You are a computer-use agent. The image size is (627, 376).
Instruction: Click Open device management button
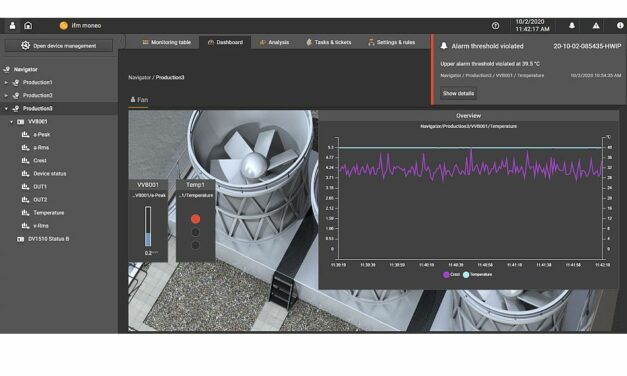coord(59,46)
